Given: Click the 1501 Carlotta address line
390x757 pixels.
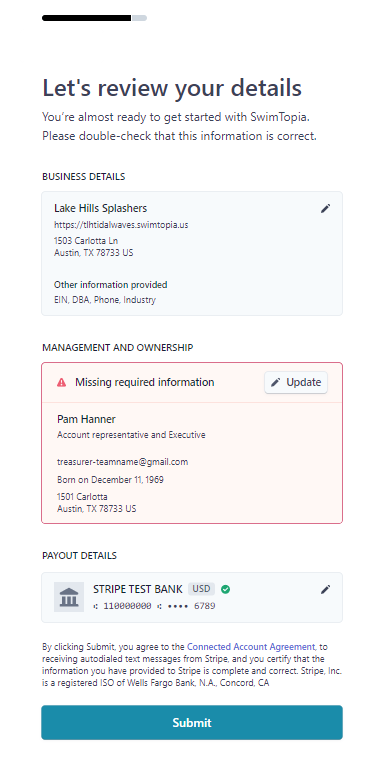Looking at the screenshot, I should [x=82, y=497].
